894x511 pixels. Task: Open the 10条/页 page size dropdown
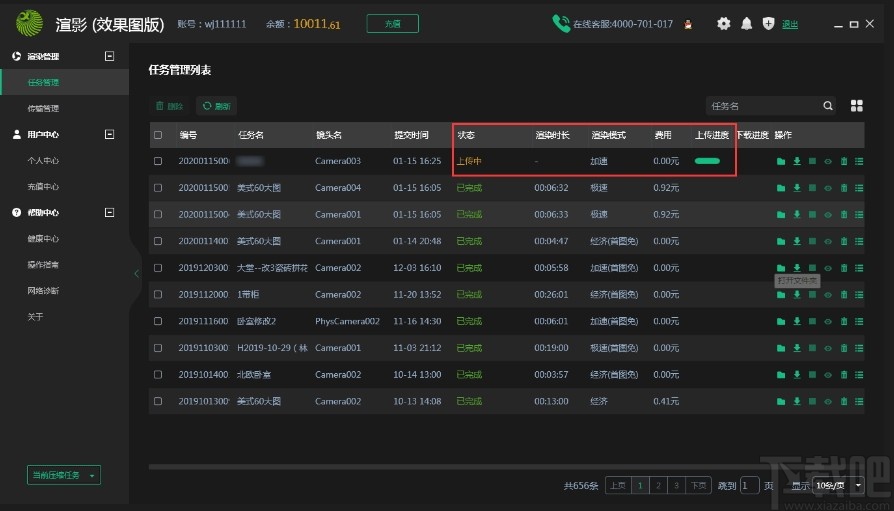pos(838,485)
